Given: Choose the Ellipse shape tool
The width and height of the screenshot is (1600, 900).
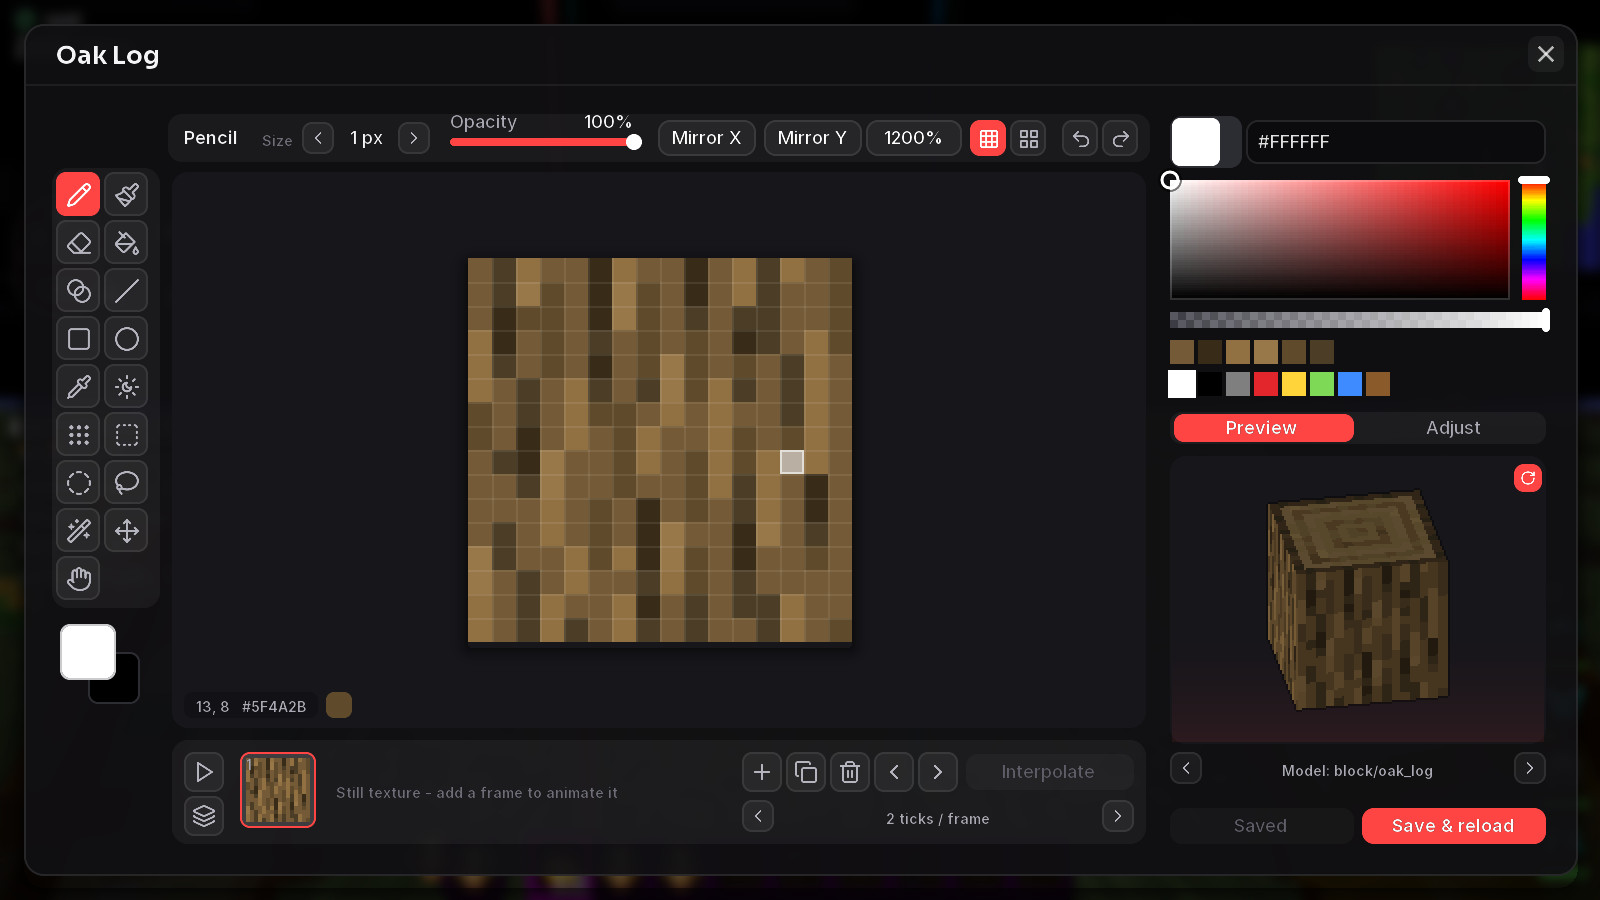Looking at the screenshot, I should click(127, 338).
